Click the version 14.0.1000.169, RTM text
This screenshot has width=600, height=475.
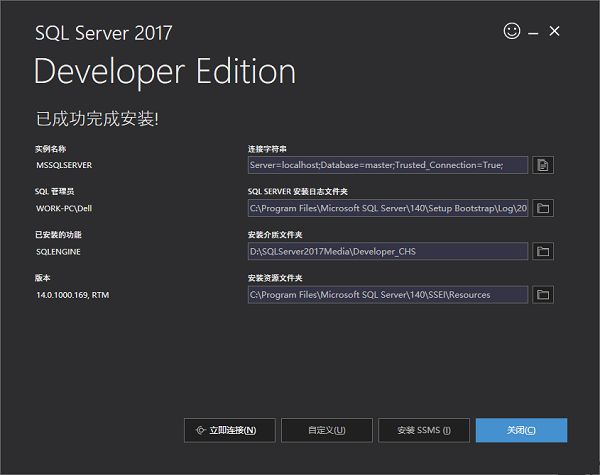(73, 295)
